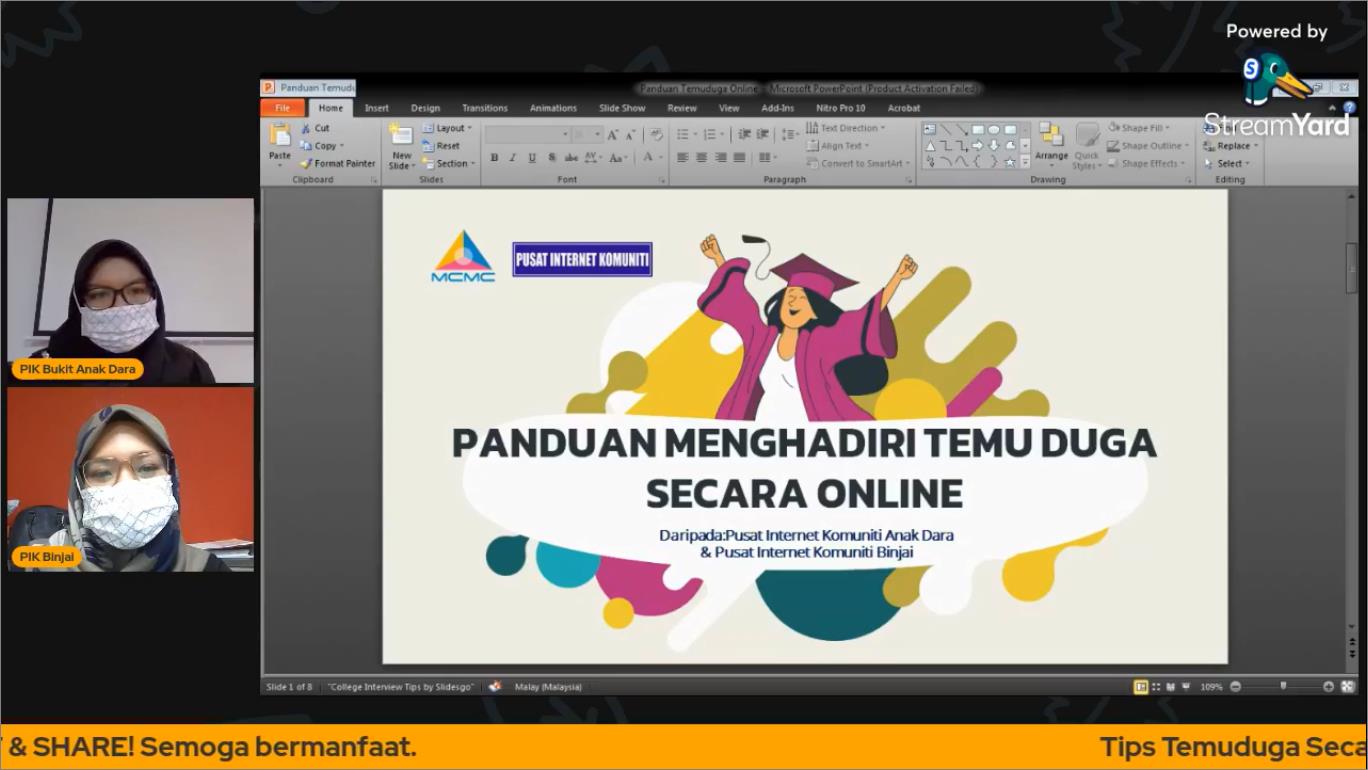Select the star shape in shapes gallery

[1010, 163]
